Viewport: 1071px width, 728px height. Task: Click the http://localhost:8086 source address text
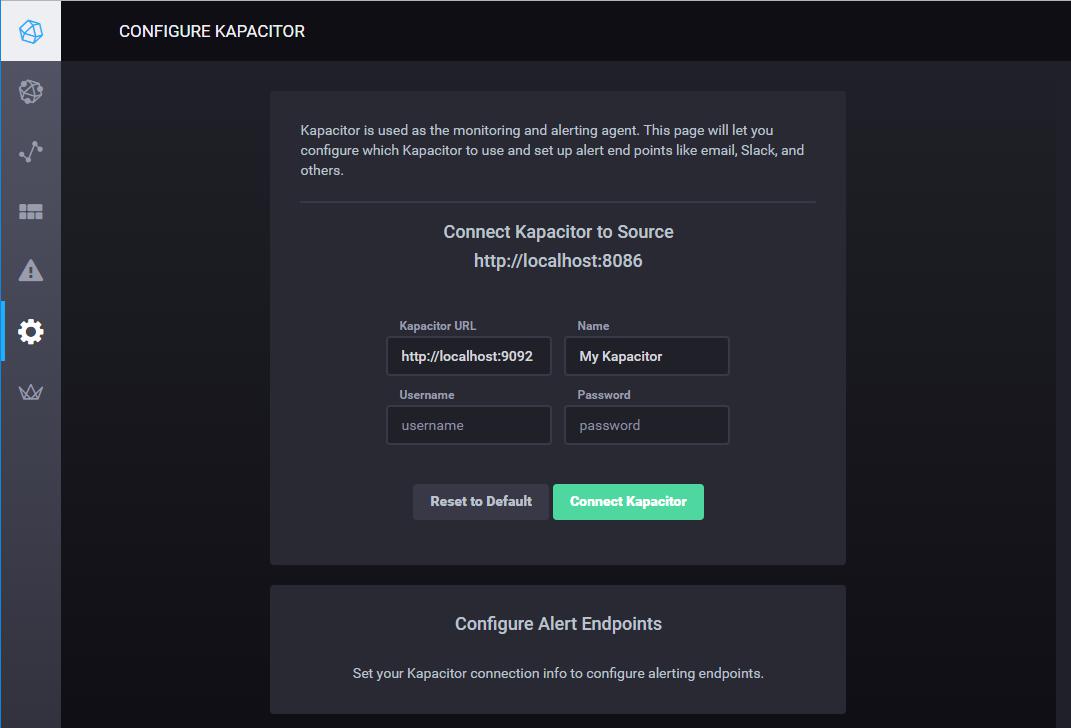[558, 261]
